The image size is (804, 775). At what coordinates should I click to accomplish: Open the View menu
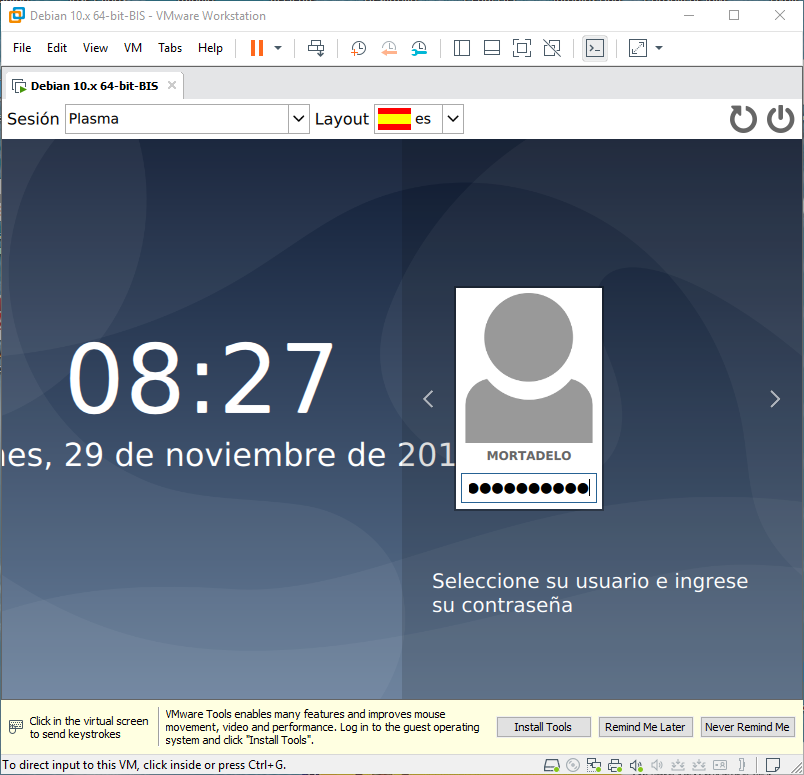pyautogui.click(x=95, y=48)
